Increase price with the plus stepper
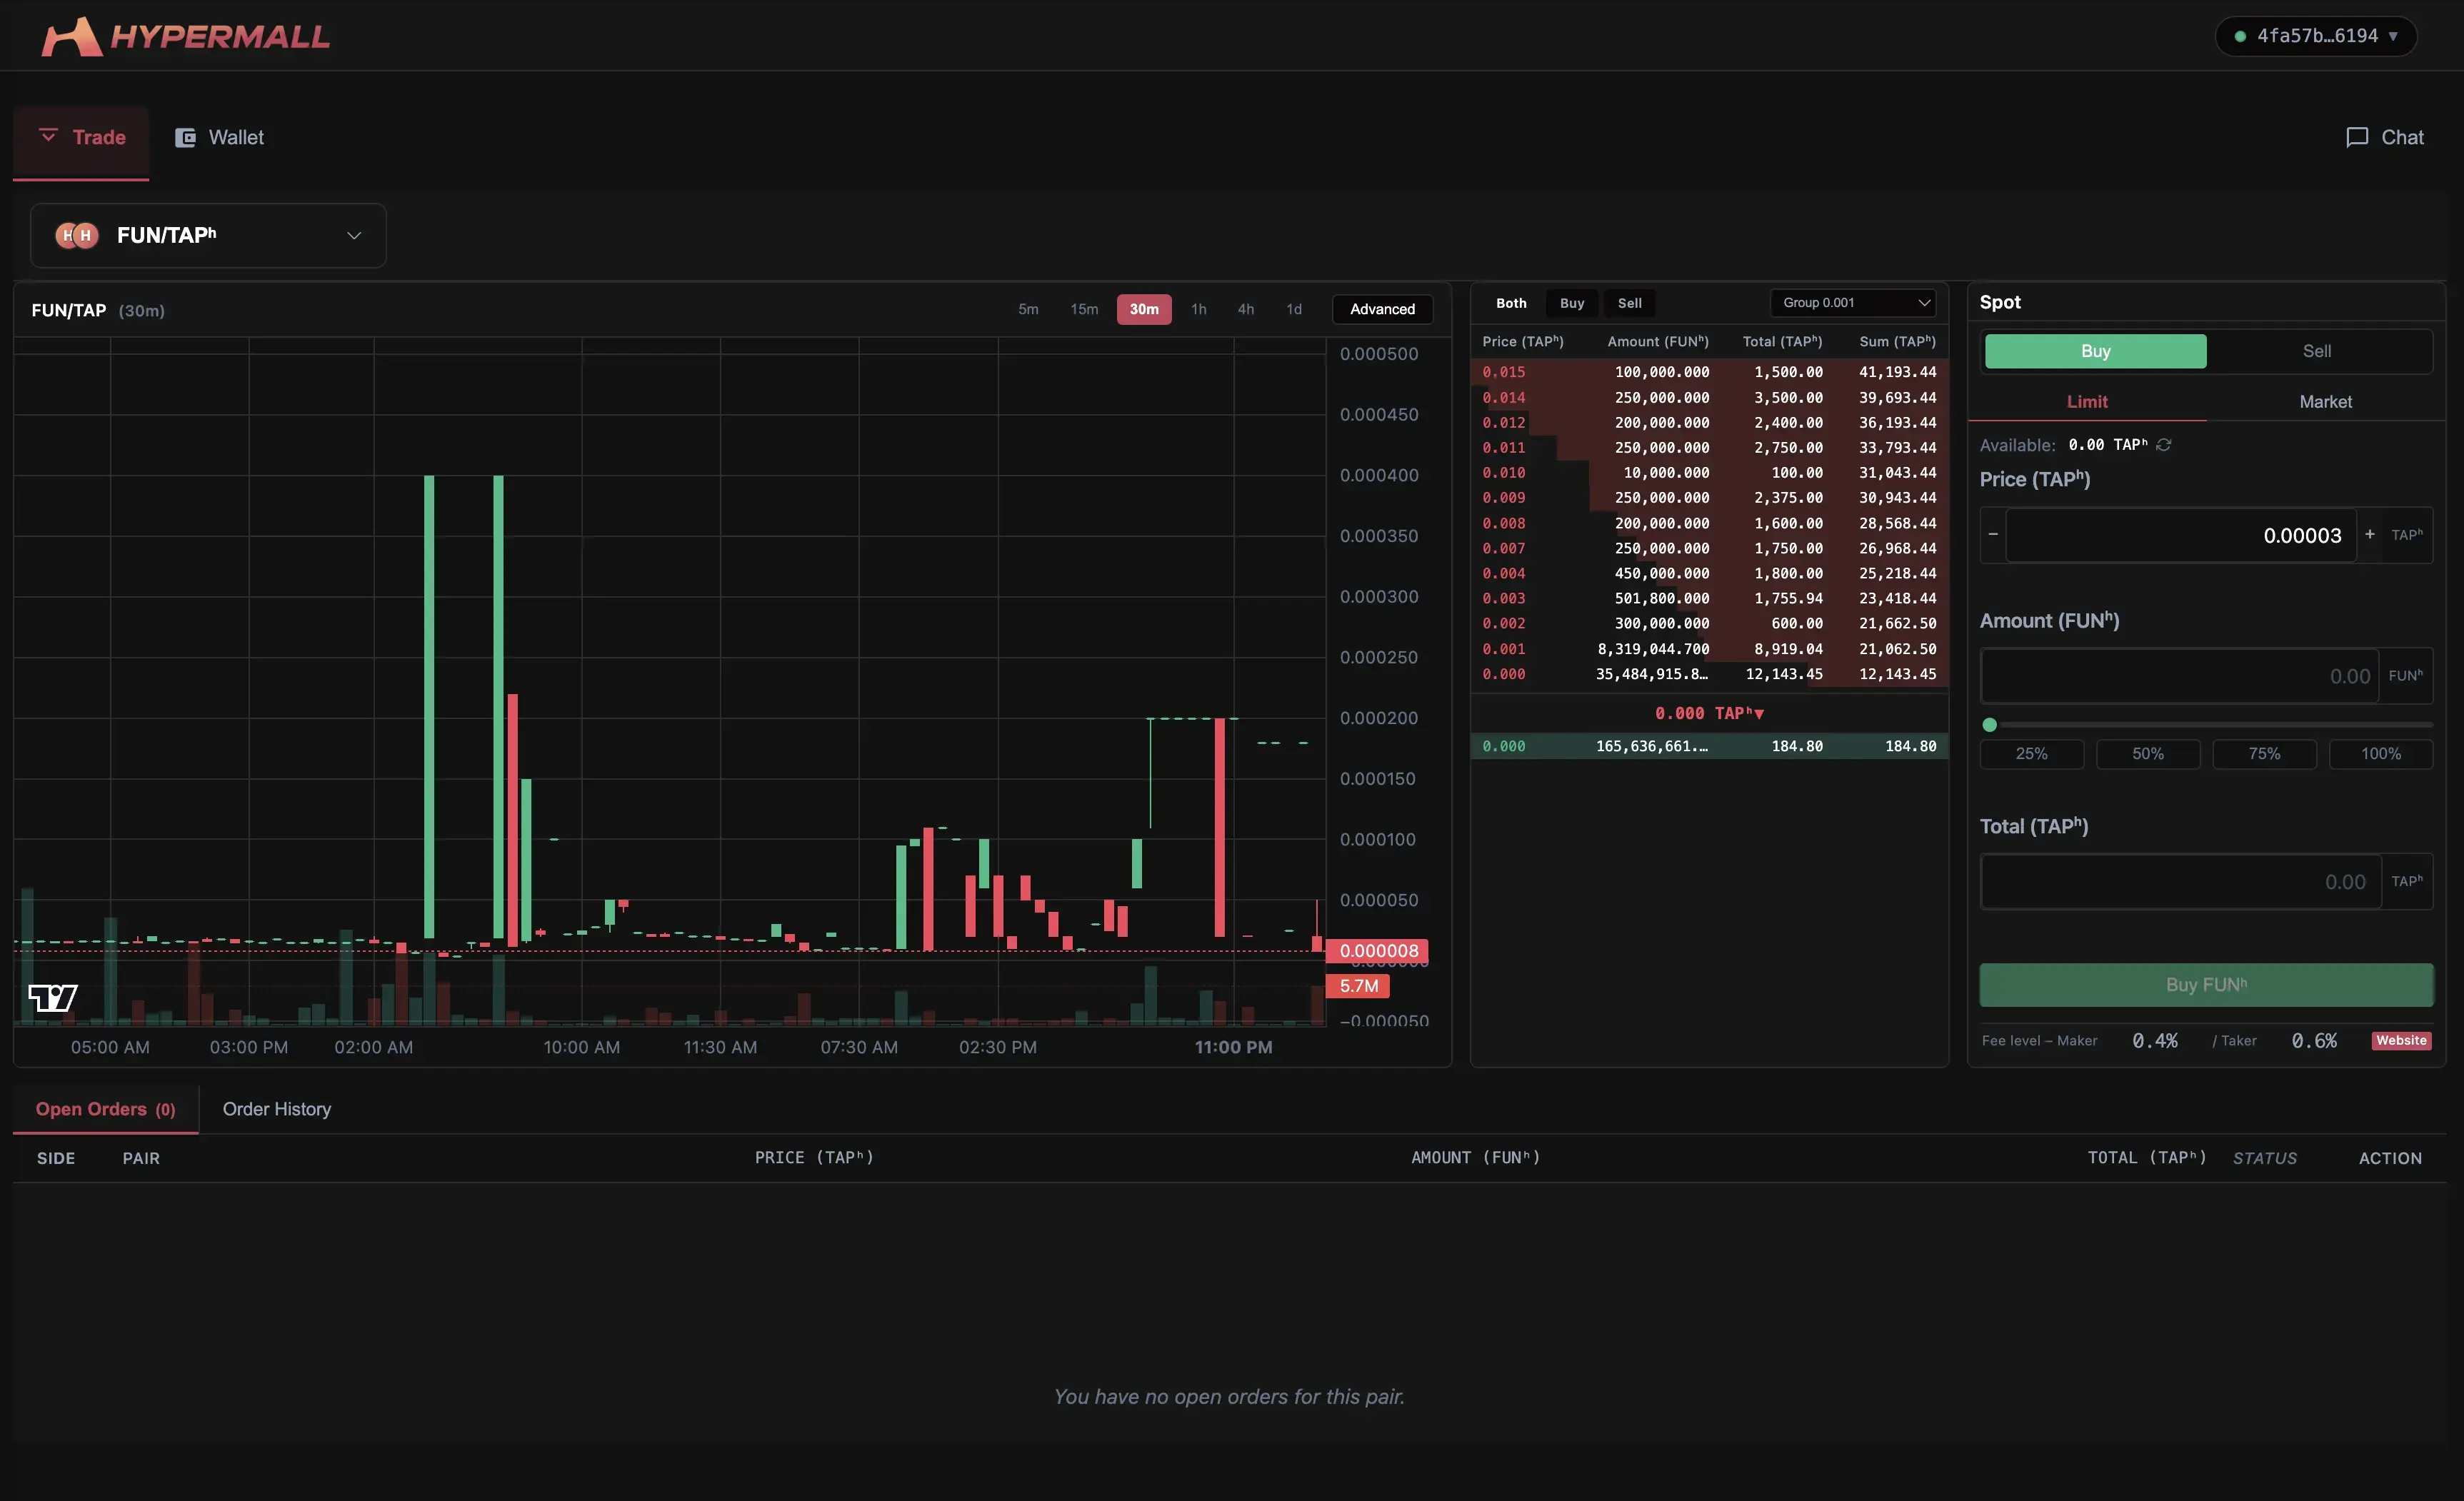Viewport: 2464px width, 1501px height. (x=2369, y=534)
